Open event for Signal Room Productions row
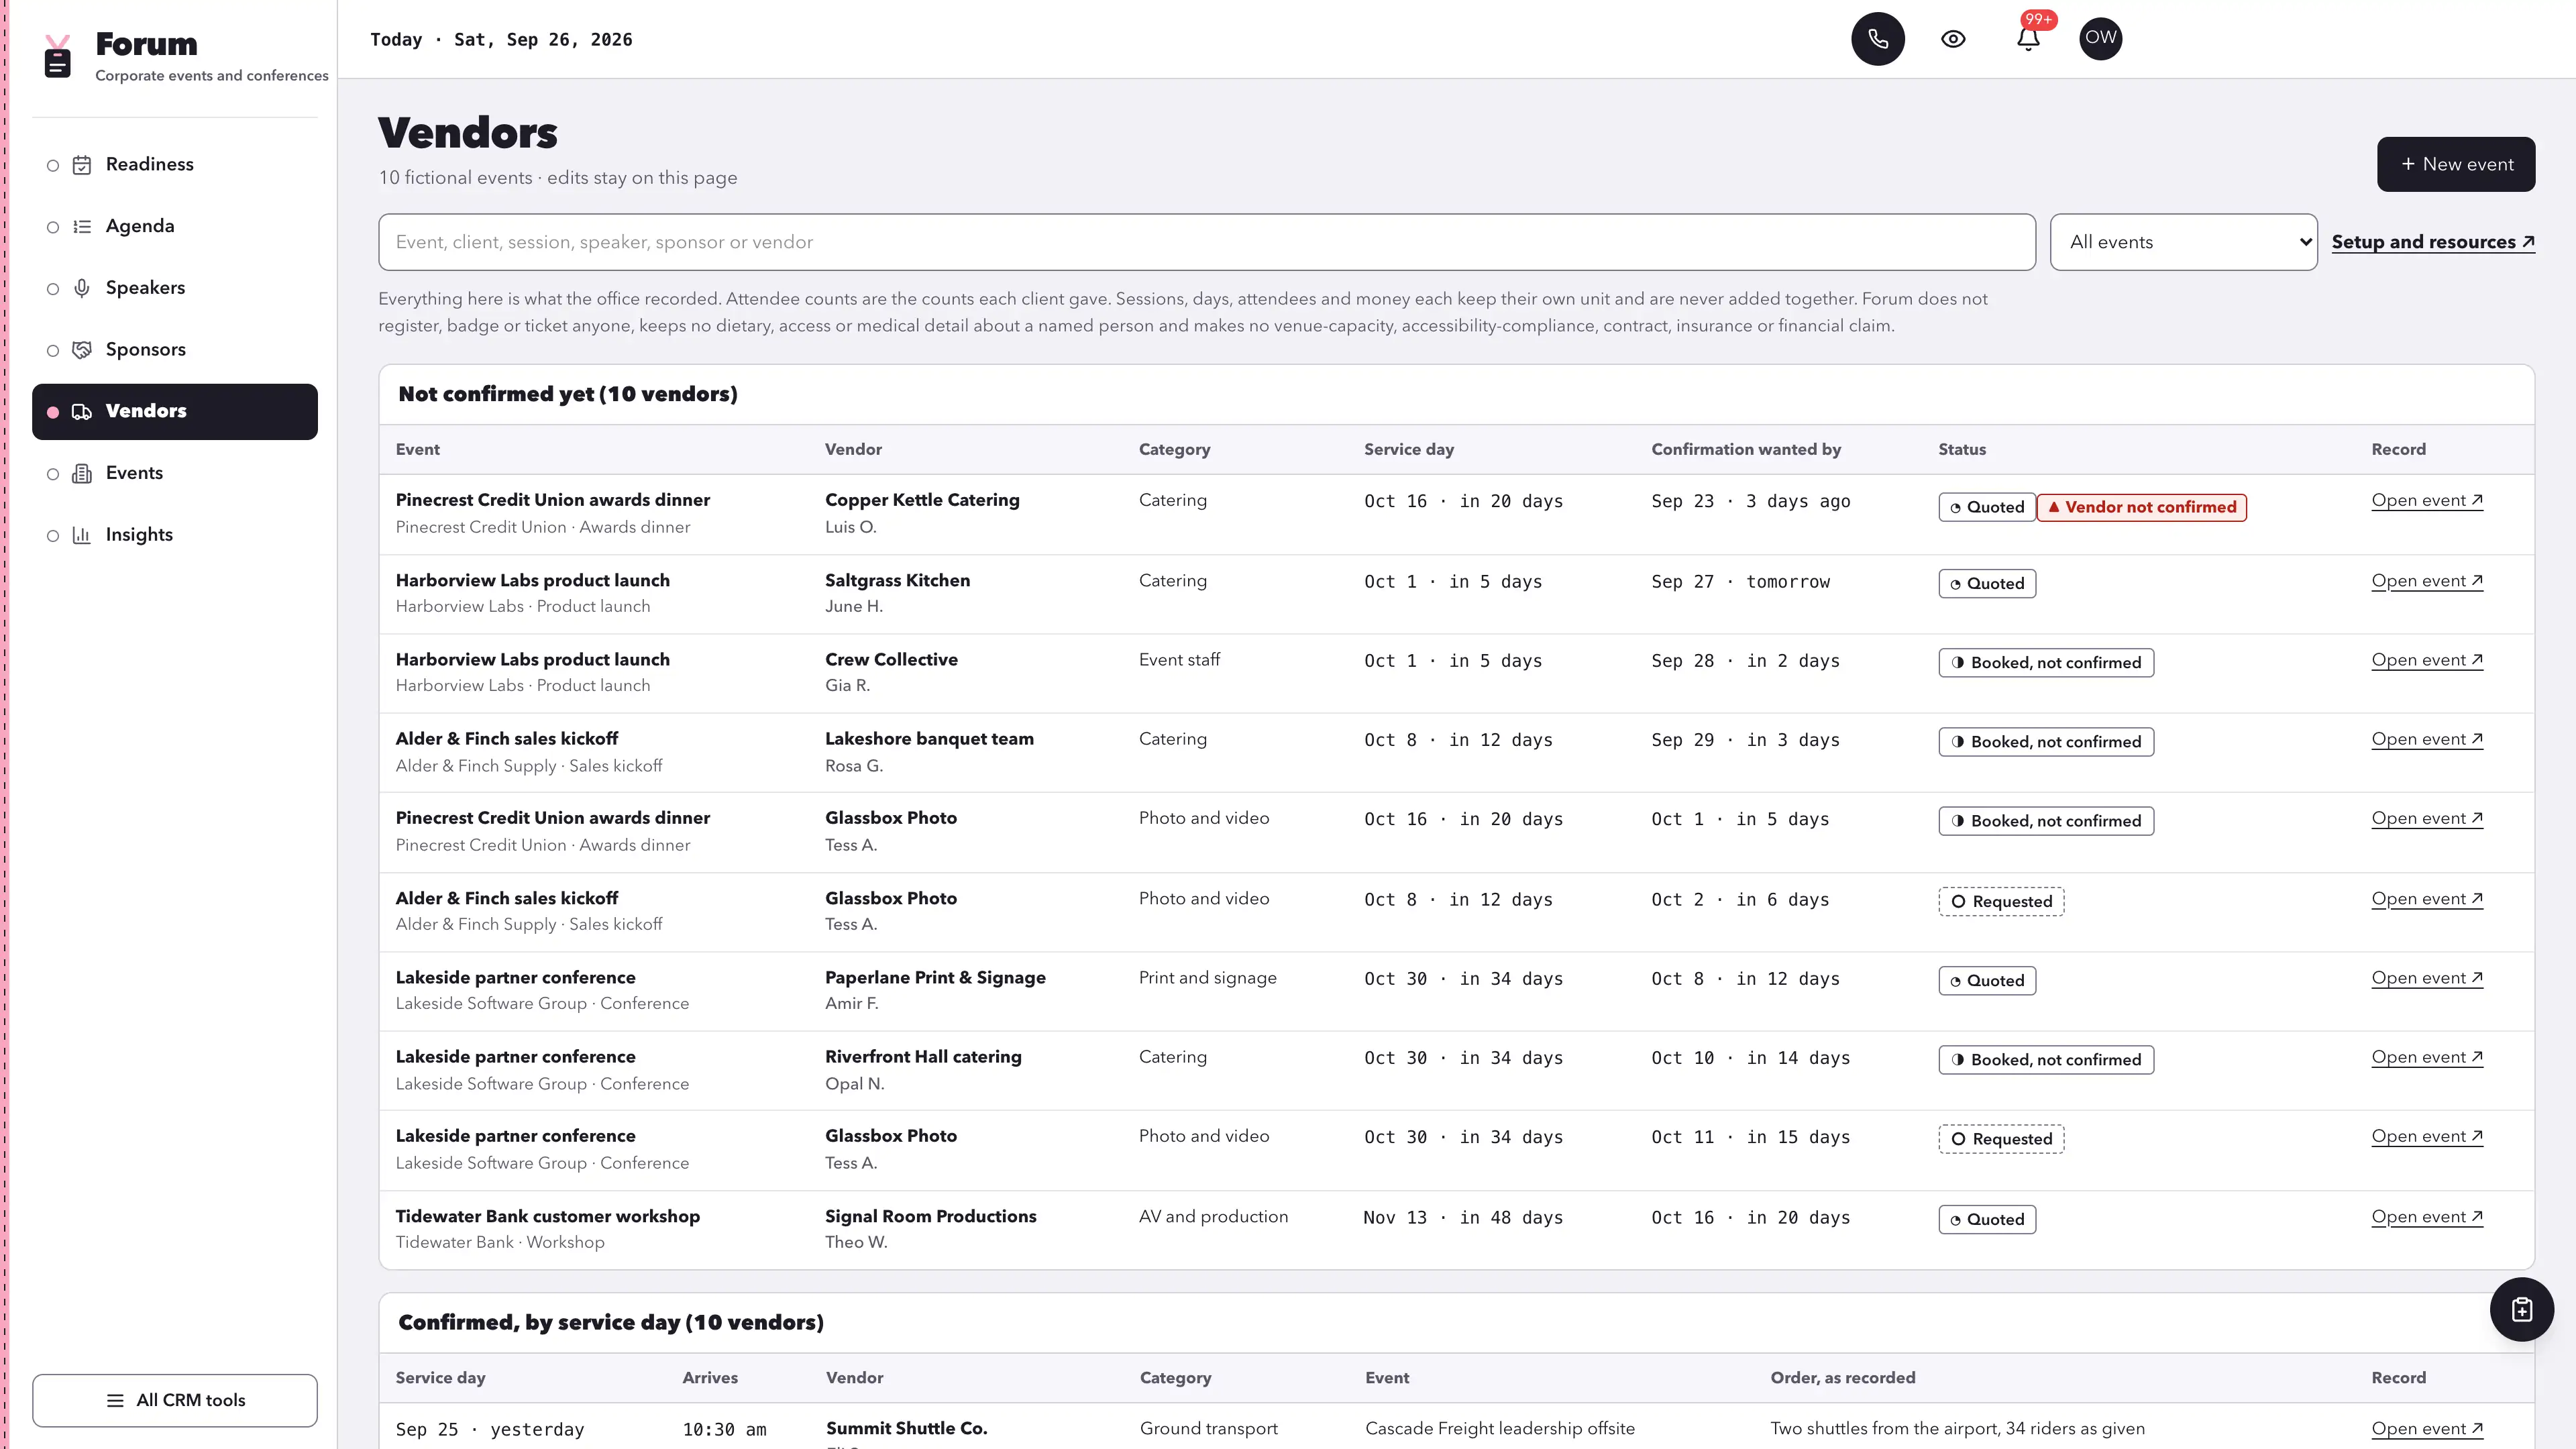Screen dimensions: 2576x1449 tap(2427, 1217)
